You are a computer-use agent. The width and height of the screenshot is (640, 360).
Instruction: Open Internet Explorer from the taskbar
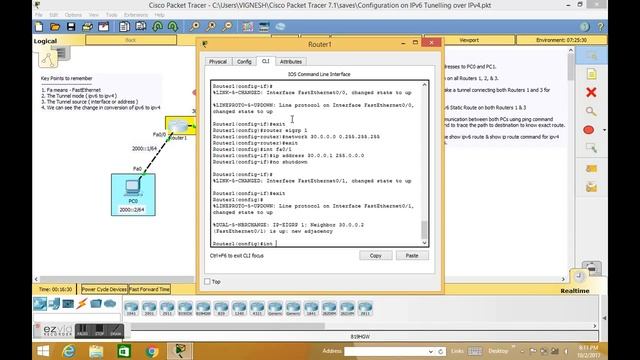(x=69, y=351)
